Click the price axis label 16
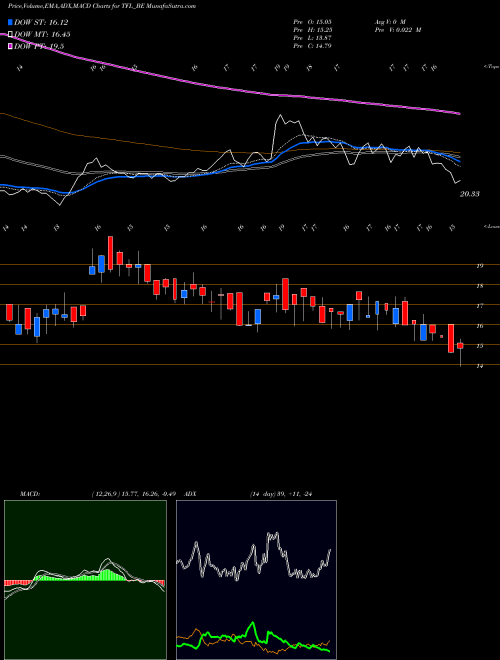The height and width of the screenshot is (660, 500). (479, 326)
